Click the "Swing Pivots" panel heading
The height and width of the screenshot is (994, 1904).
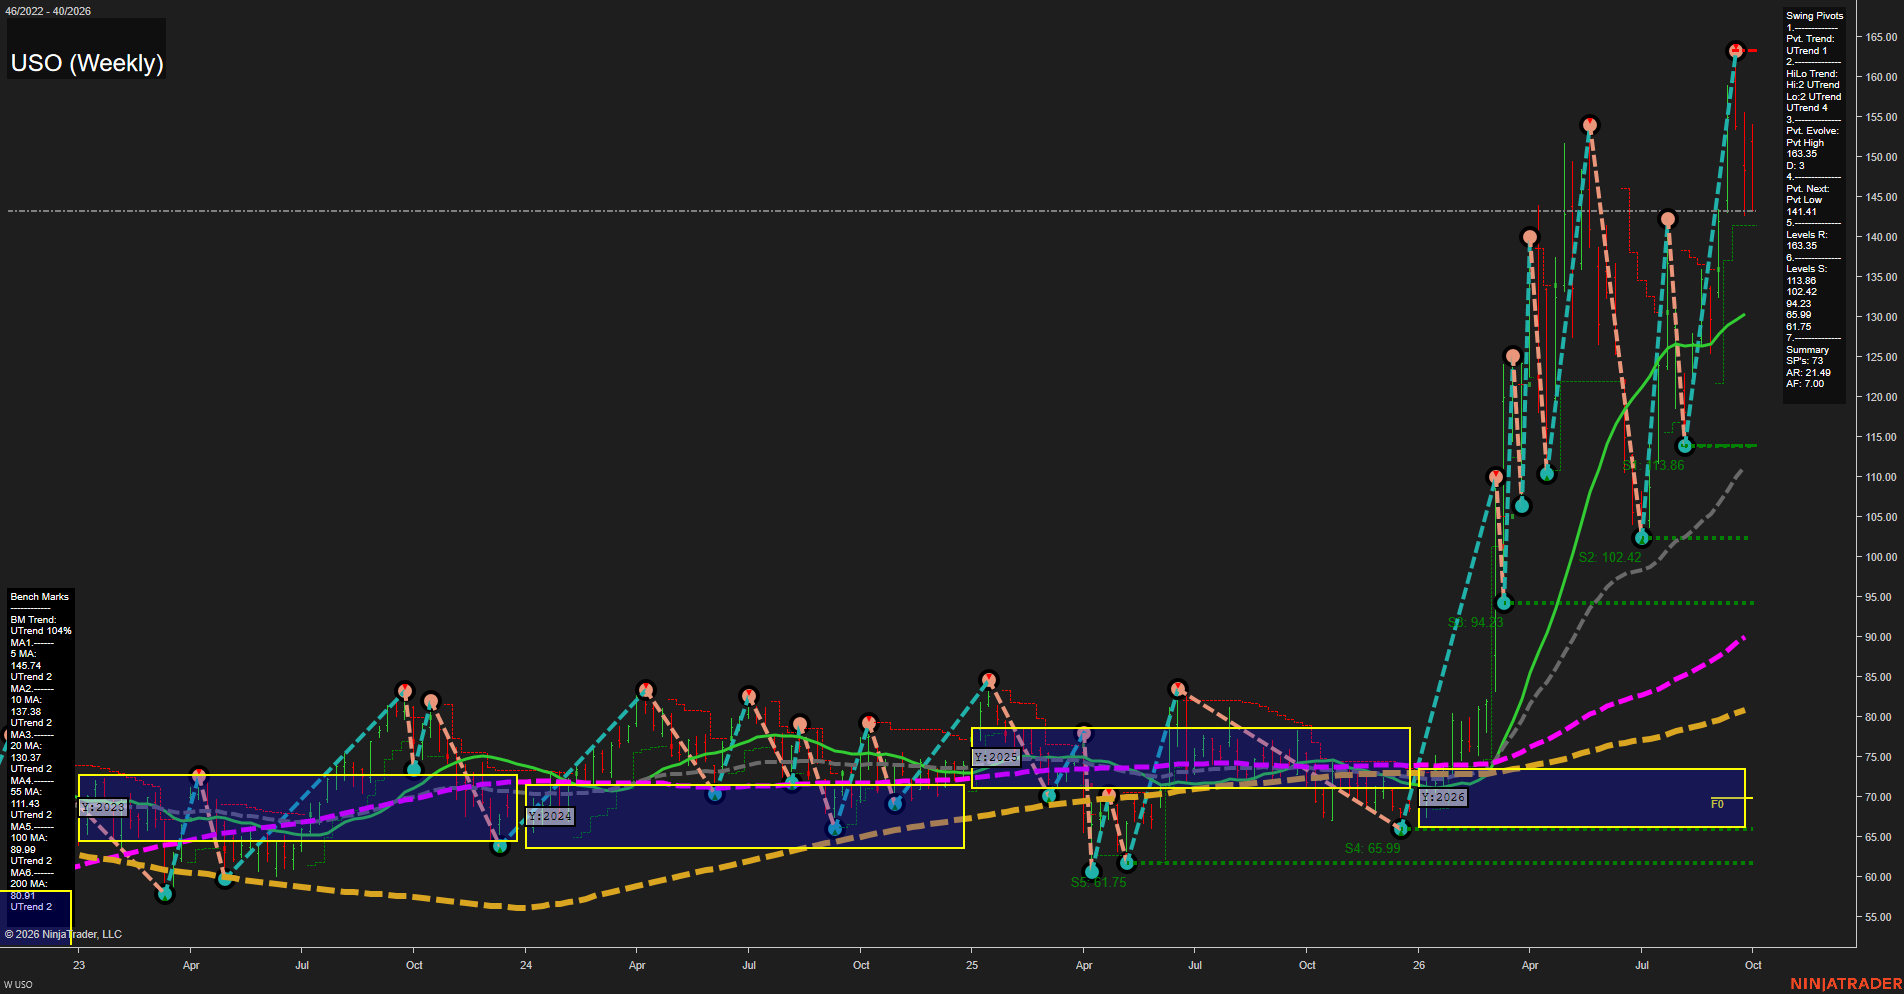click(x=1814, y=16)
